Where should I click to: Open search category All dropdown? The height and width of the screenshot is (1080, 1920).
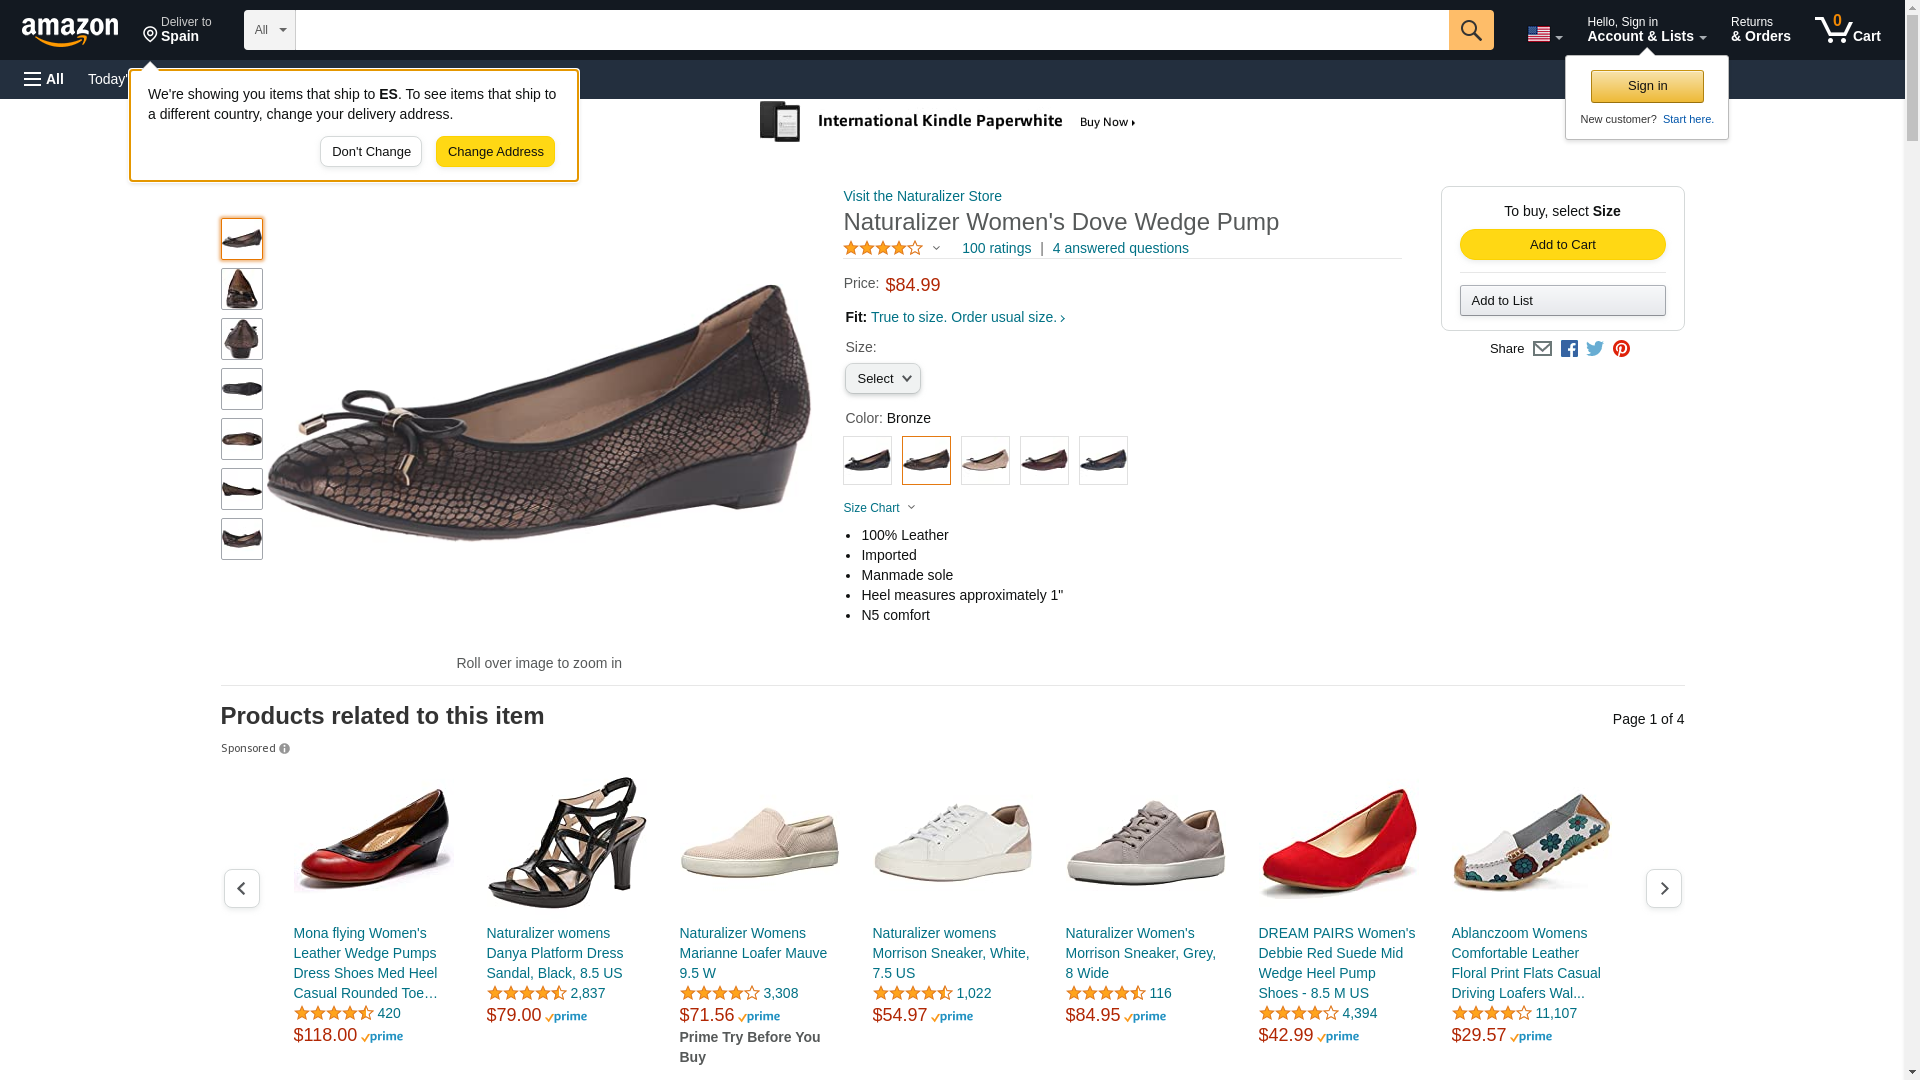[x=269, y=30]
